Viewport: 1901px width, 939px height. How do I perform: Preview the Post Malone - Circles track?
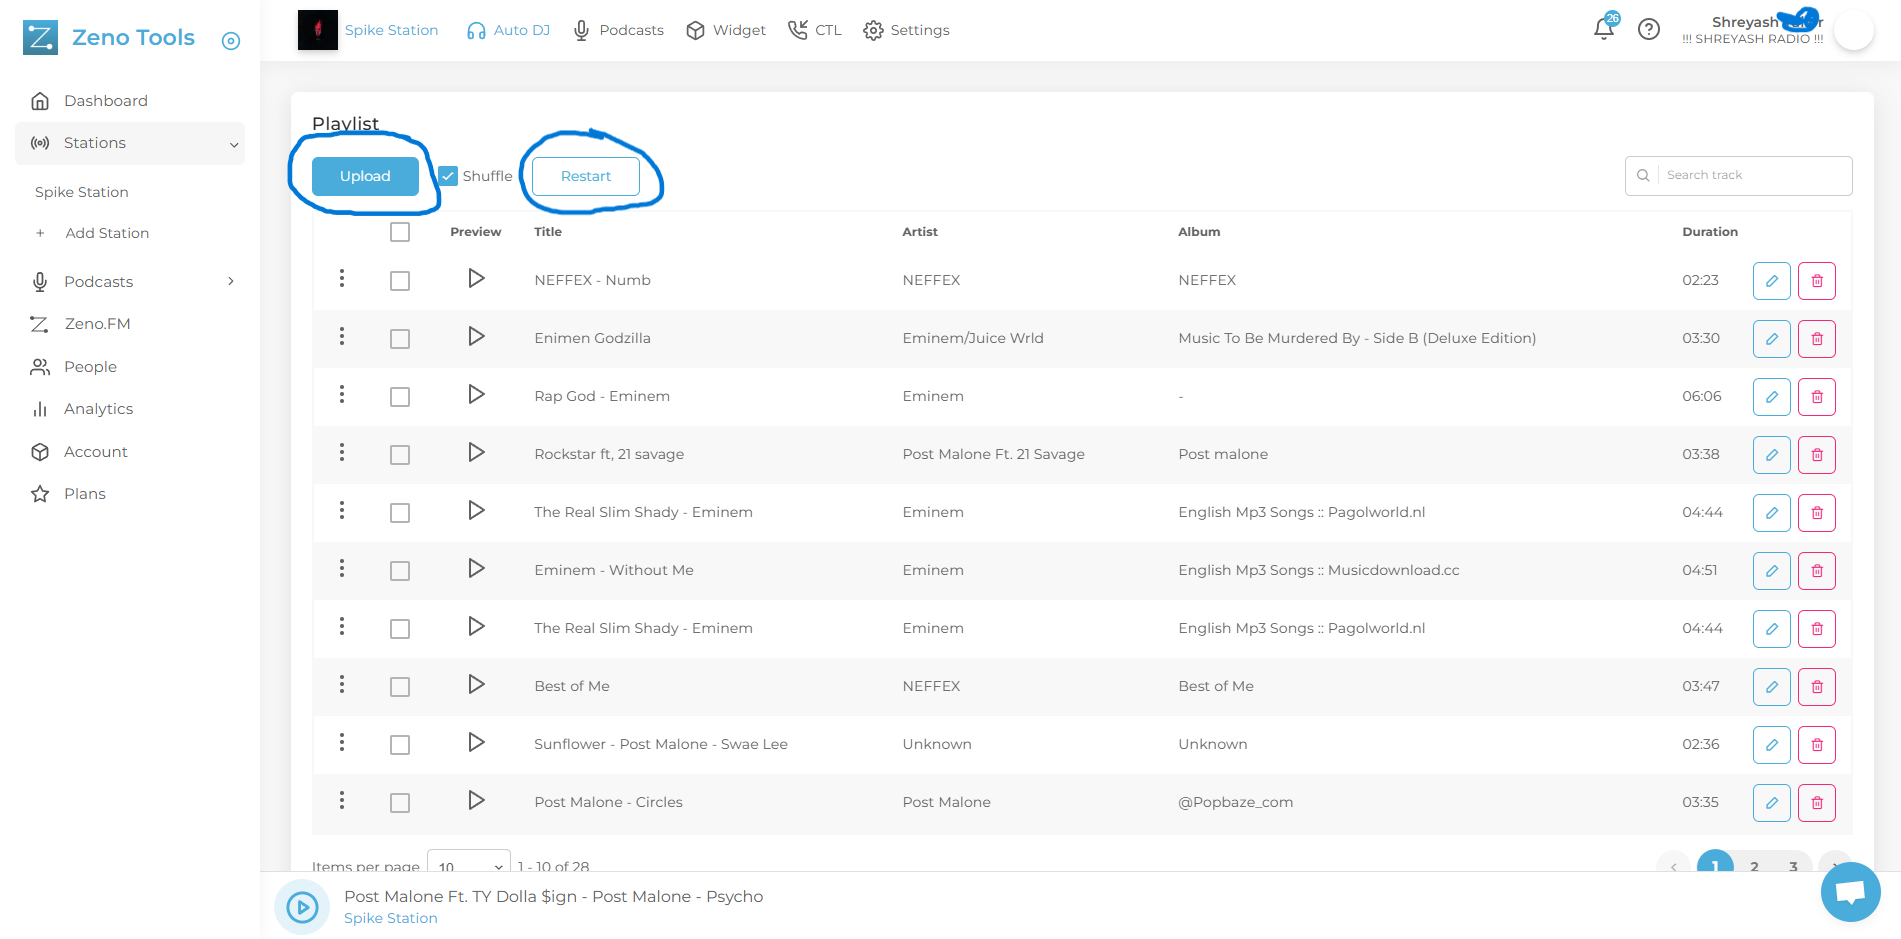click(x=476, y=800)
